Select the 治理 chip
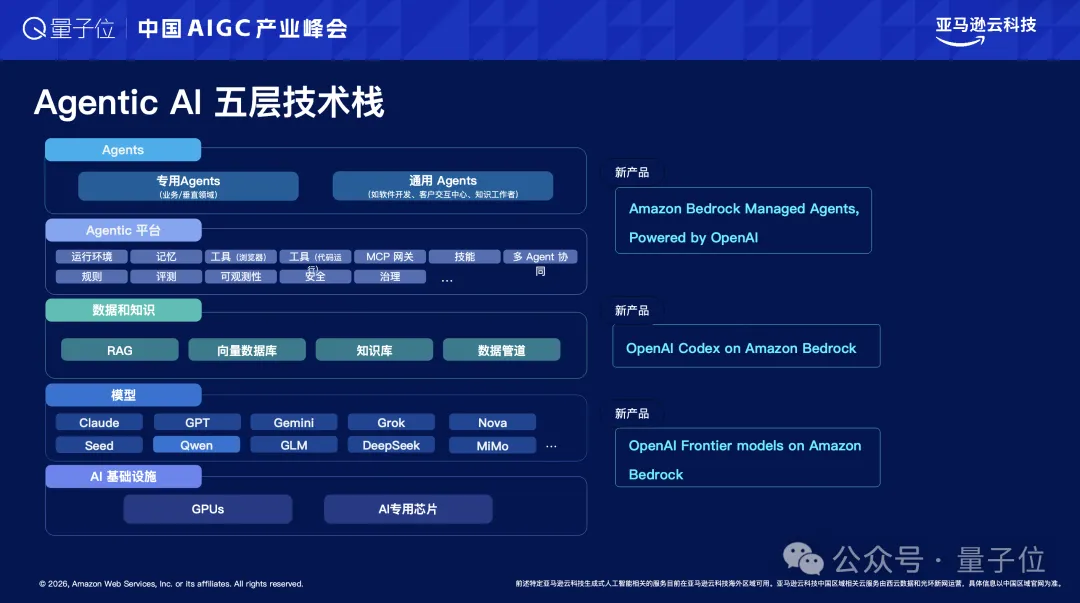The image size is (1080, 603). point(390,276)
